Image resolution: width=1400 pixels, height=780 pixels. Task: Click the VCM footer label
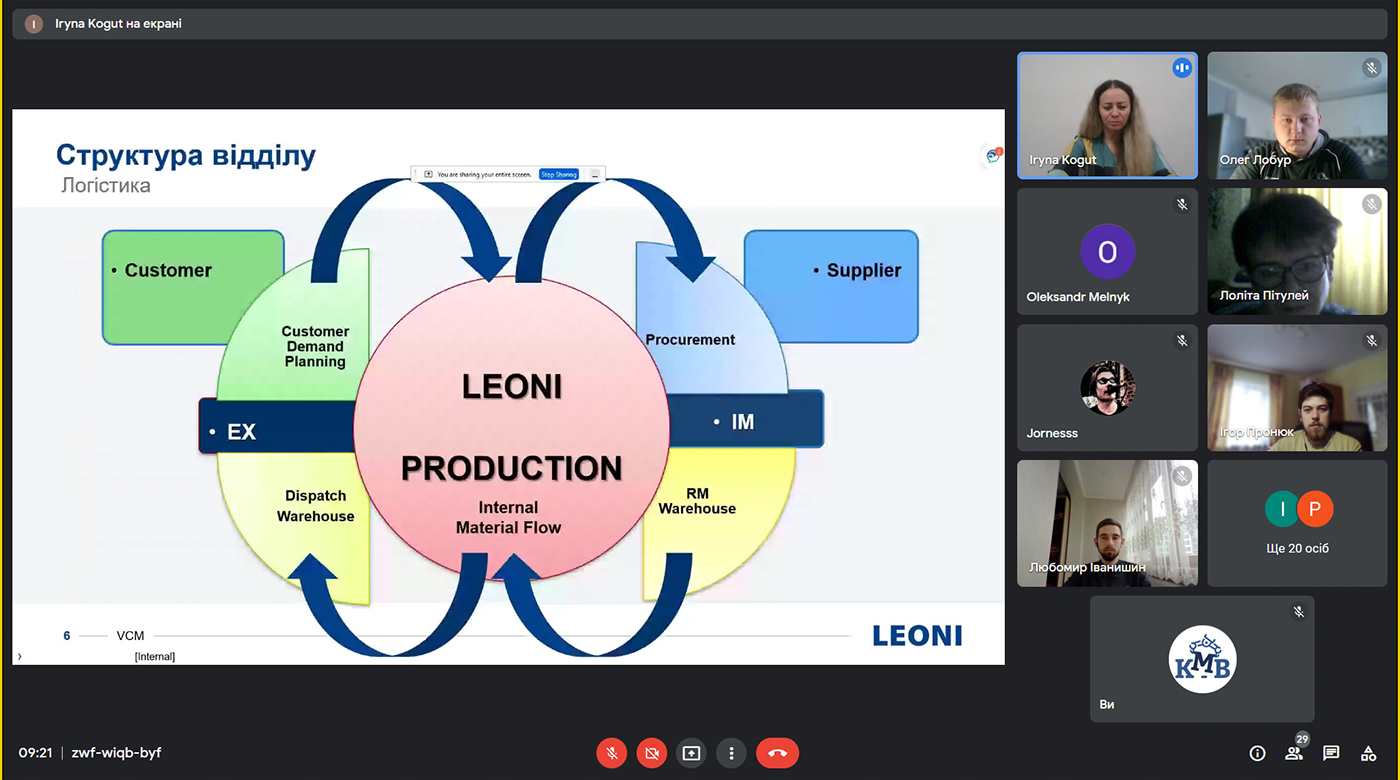(x=130, y=636)
